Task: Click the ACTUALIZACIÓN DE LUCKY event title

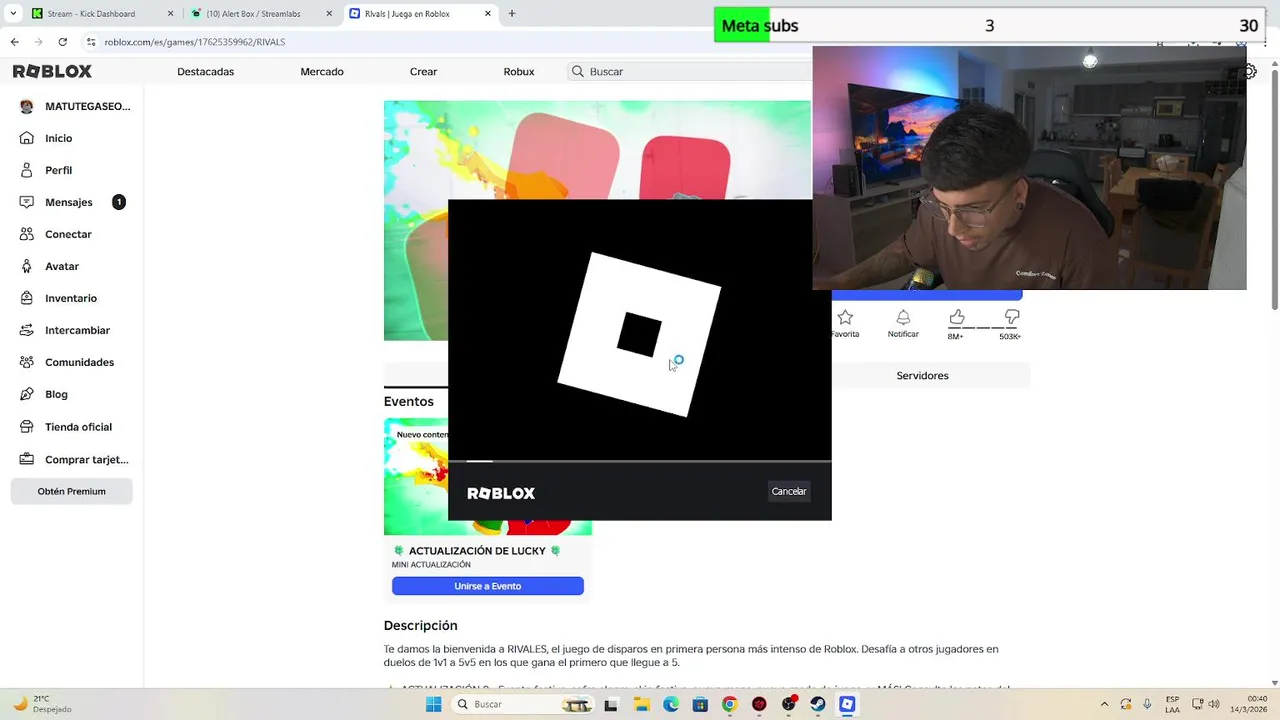Action: tap(477, 551)
